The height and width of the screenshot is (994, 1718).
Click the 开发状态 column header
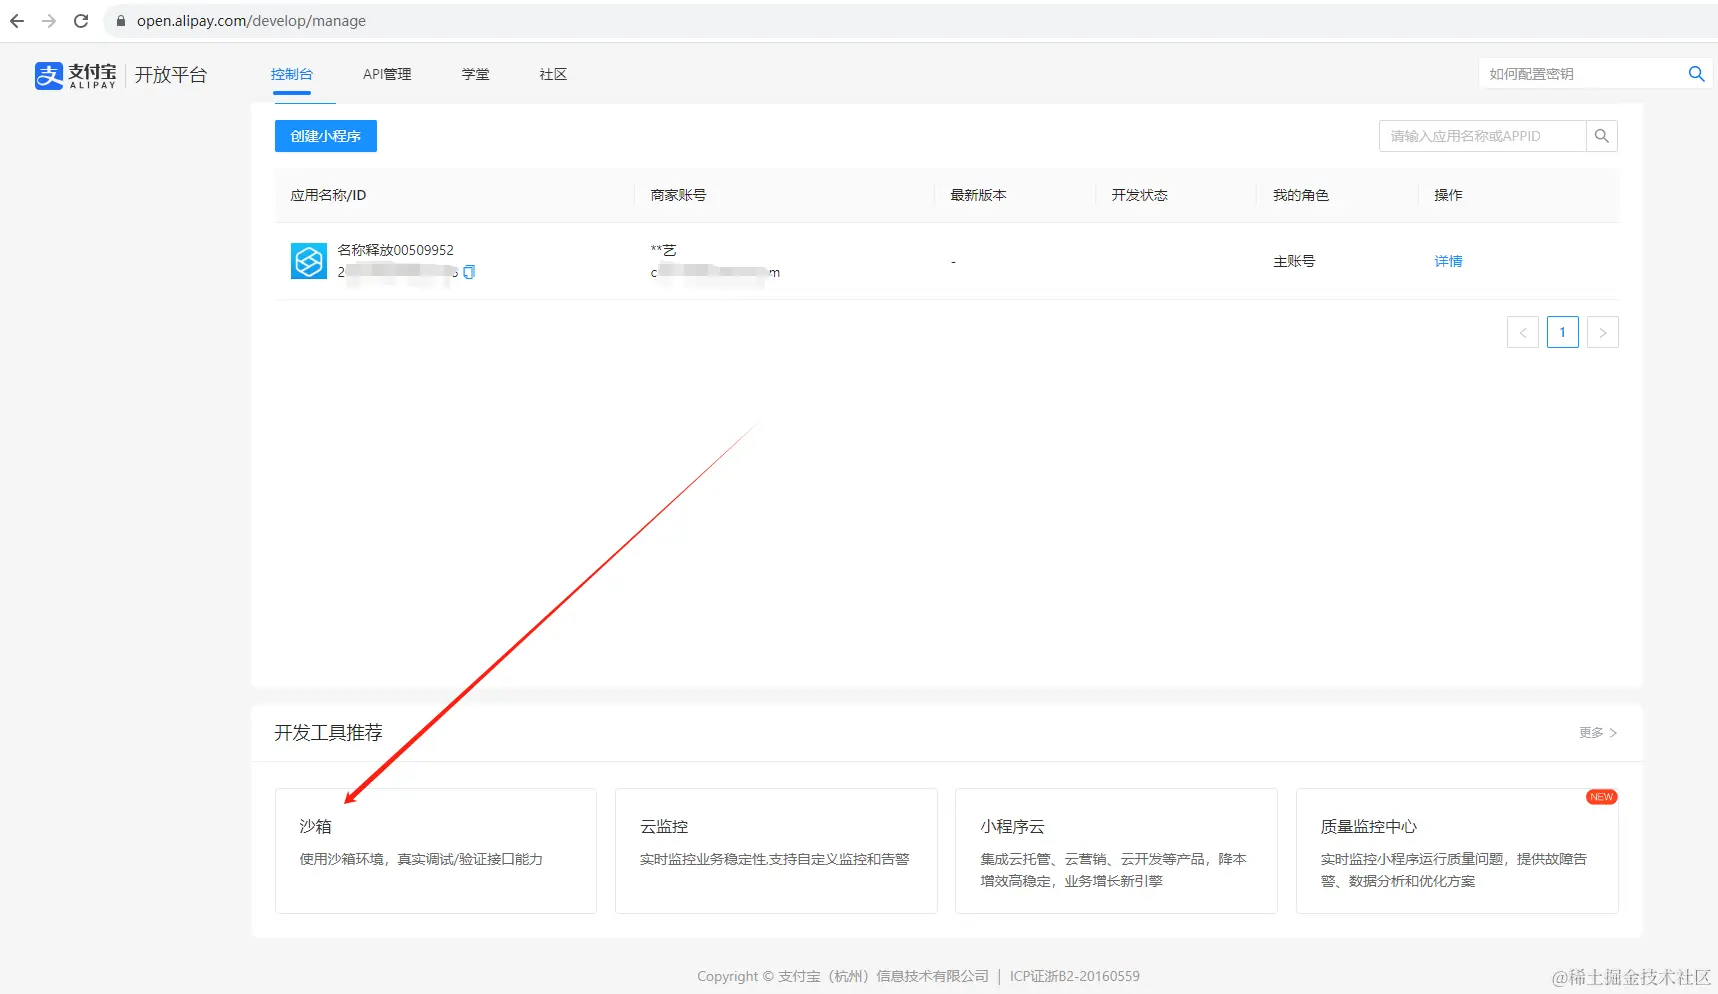pos(1139,195)
